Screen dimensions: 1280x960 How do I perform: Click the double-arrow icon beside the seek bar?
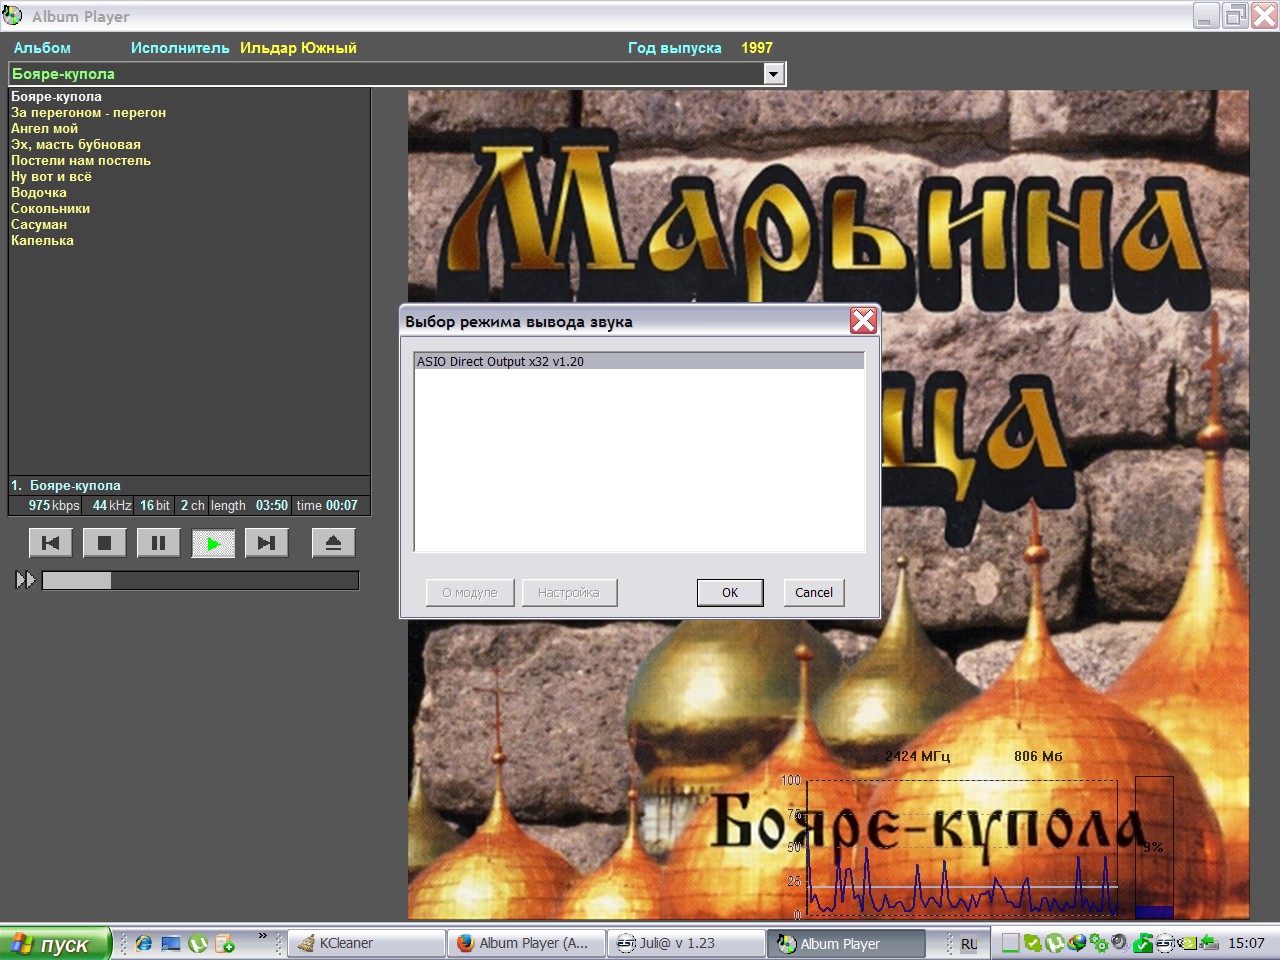pos(25,580)
